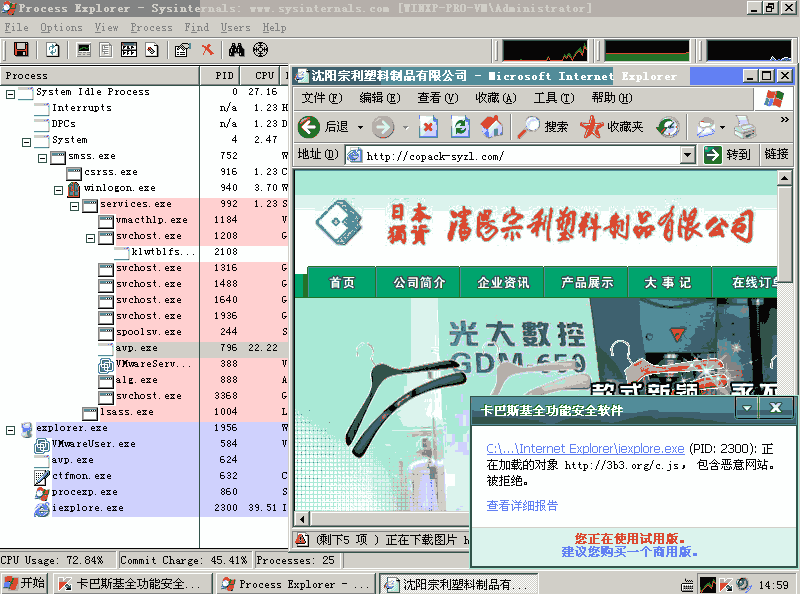Image resolution: width=800 pixels, height=594 pixels.
Task: Open the Users menu
Action: click(x=235, y=28)
